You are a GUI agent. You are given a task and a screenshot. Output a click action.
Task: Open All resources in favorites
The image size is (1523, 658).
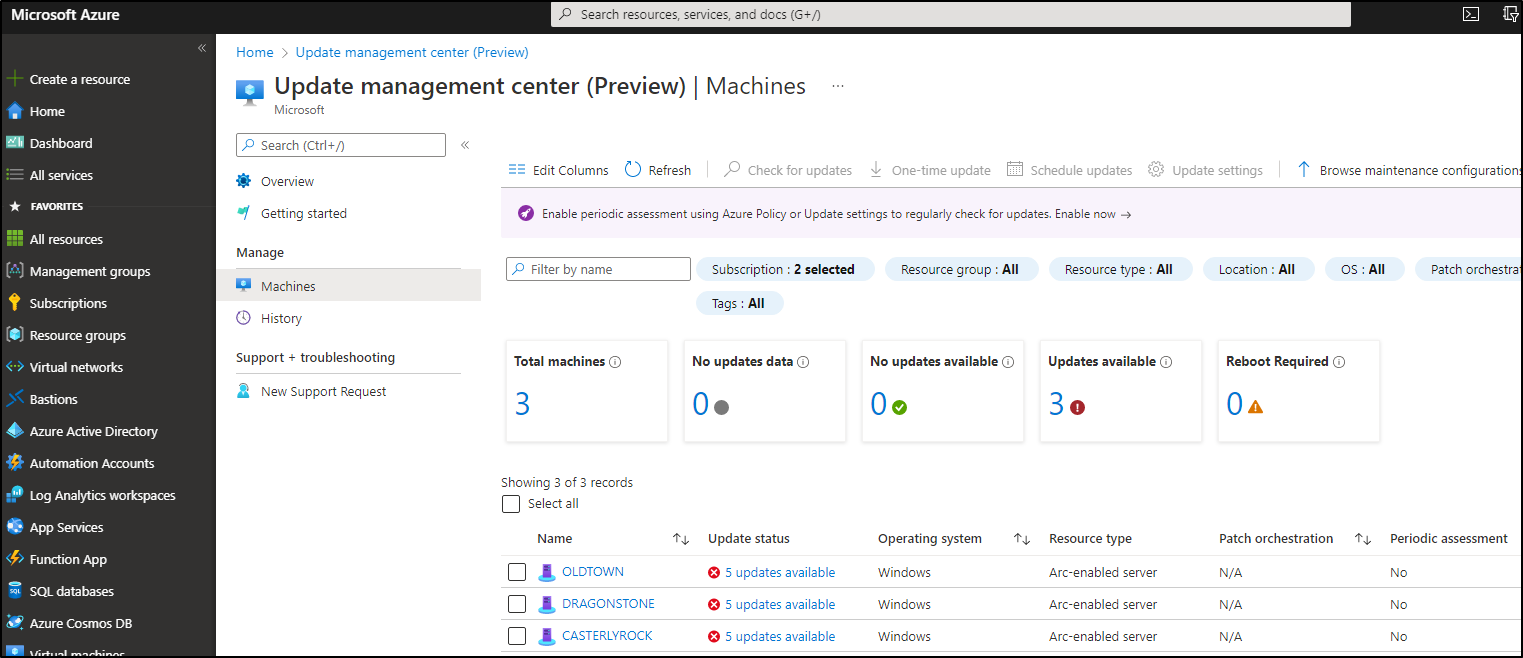pyautogui.click(x=66, y=239)
